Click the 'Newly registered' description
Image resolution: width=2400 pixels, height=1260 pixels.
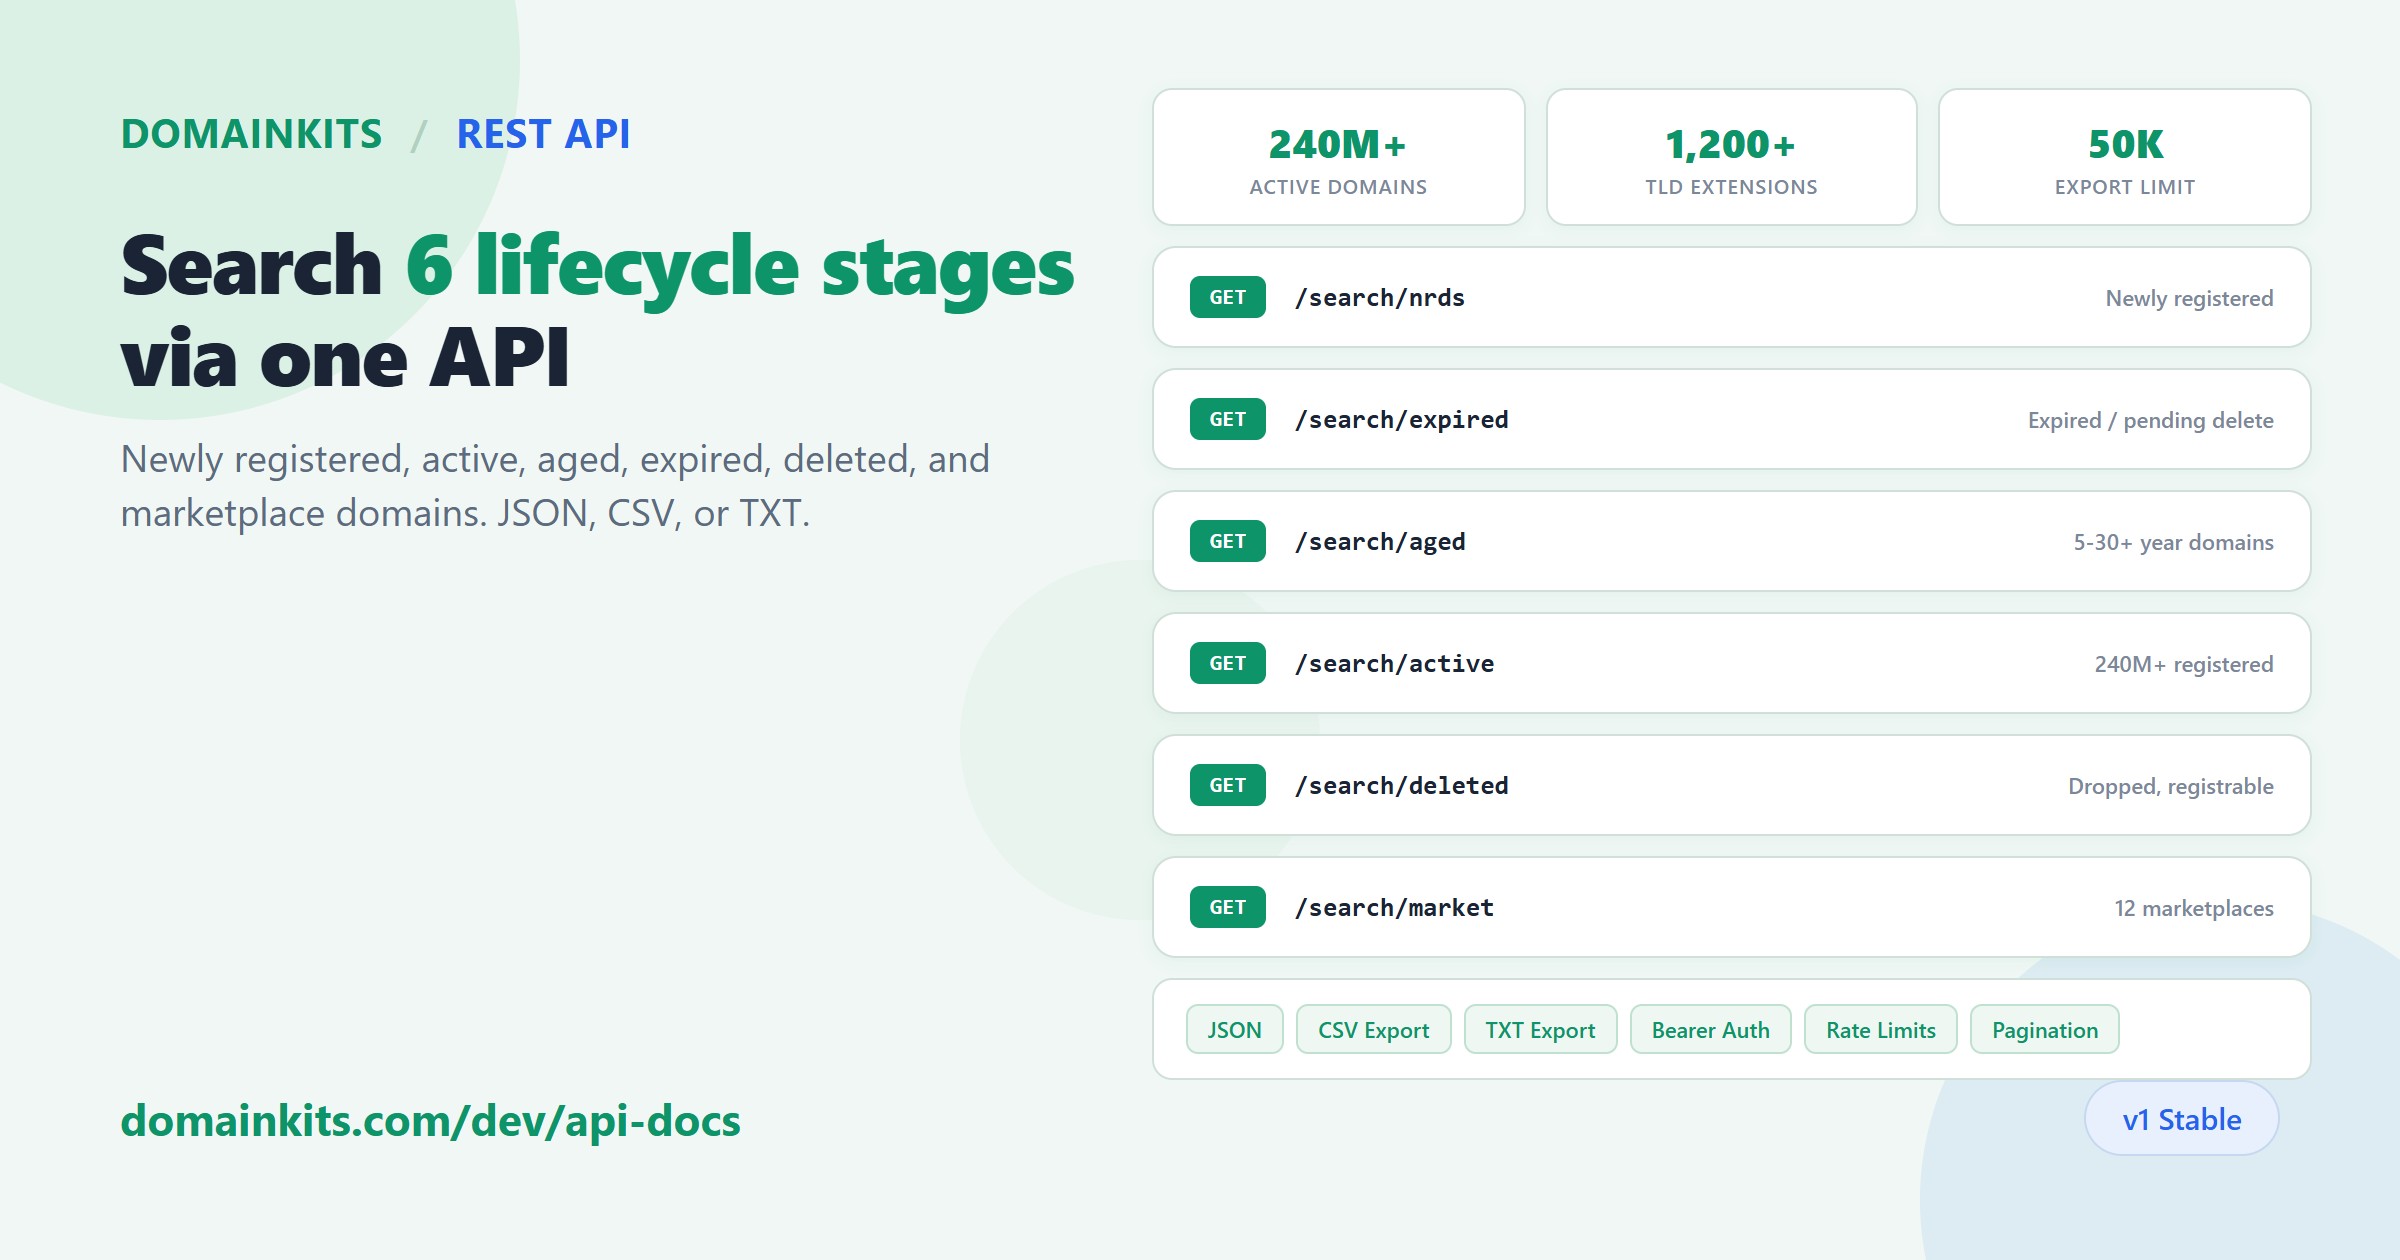pyautogui.click(x=2189, y=298)
